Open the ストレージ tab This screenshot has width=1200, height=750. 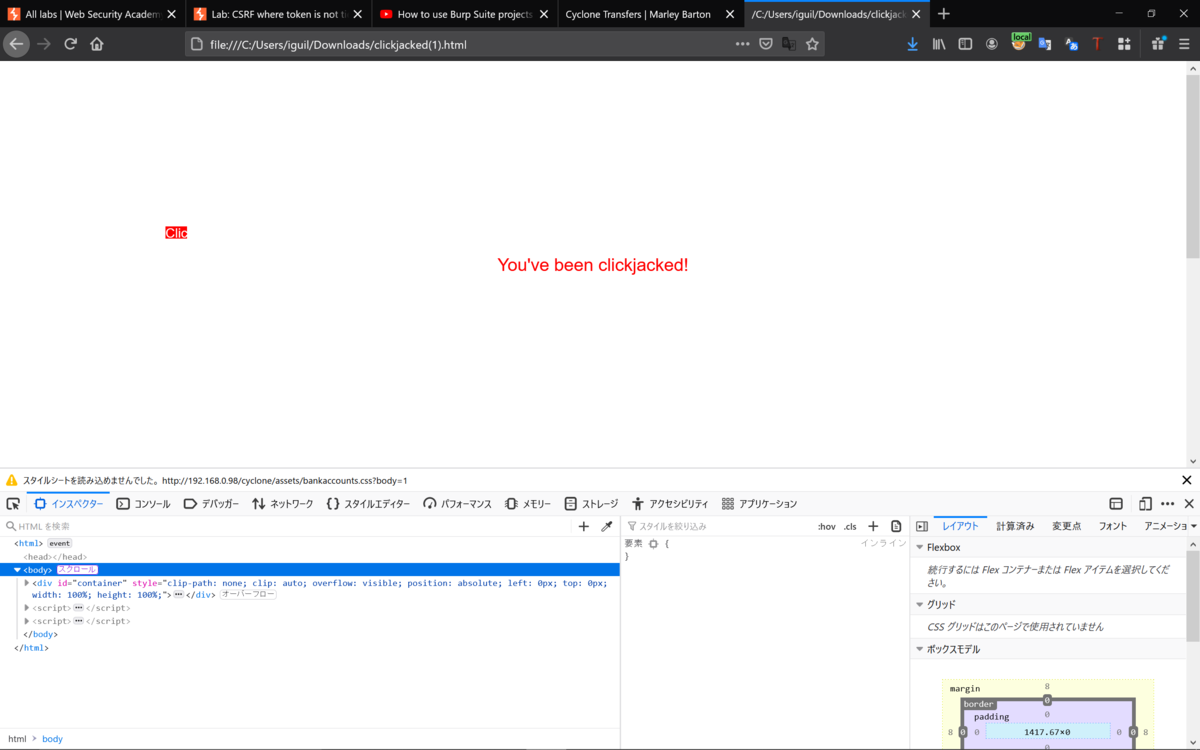click(591, 504)
